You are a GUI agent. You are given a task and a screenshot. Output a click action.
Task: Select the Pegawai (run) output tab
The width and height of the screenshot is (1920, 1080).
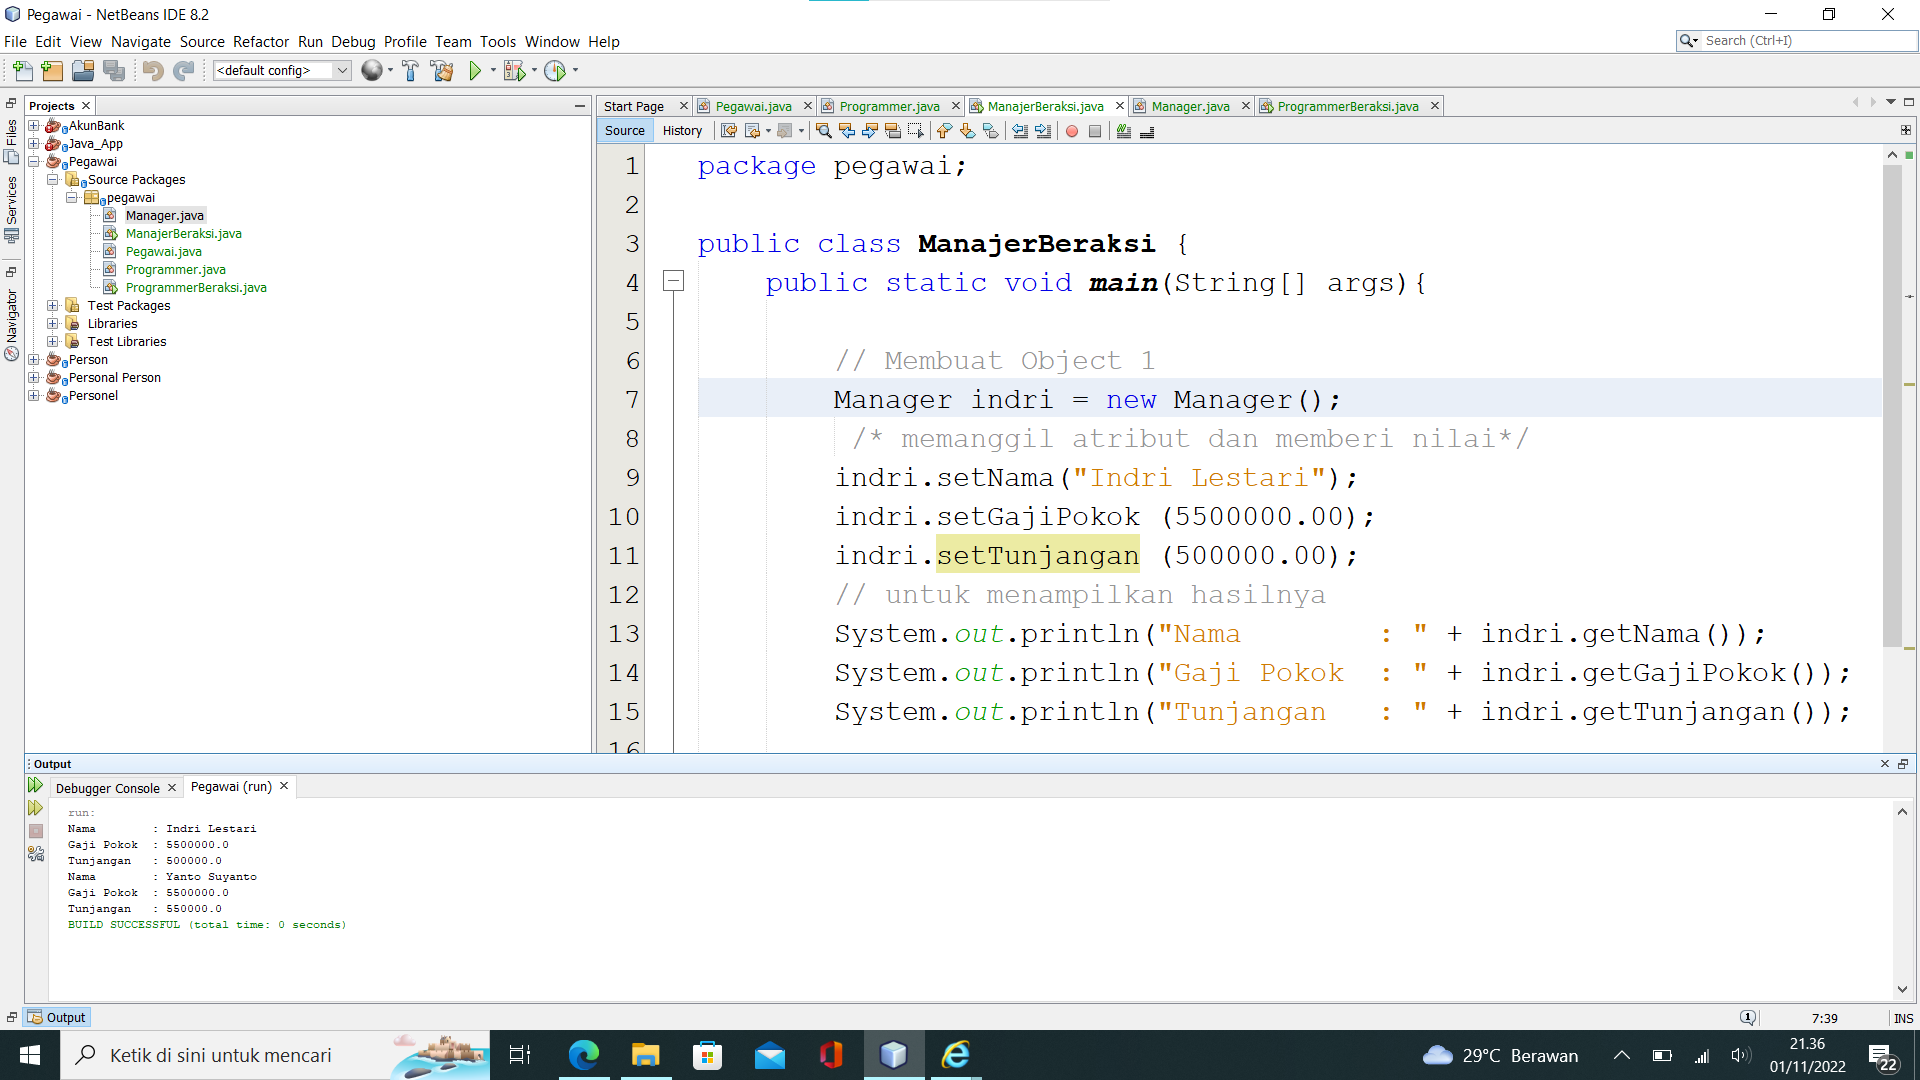click(x=230, y=786)
